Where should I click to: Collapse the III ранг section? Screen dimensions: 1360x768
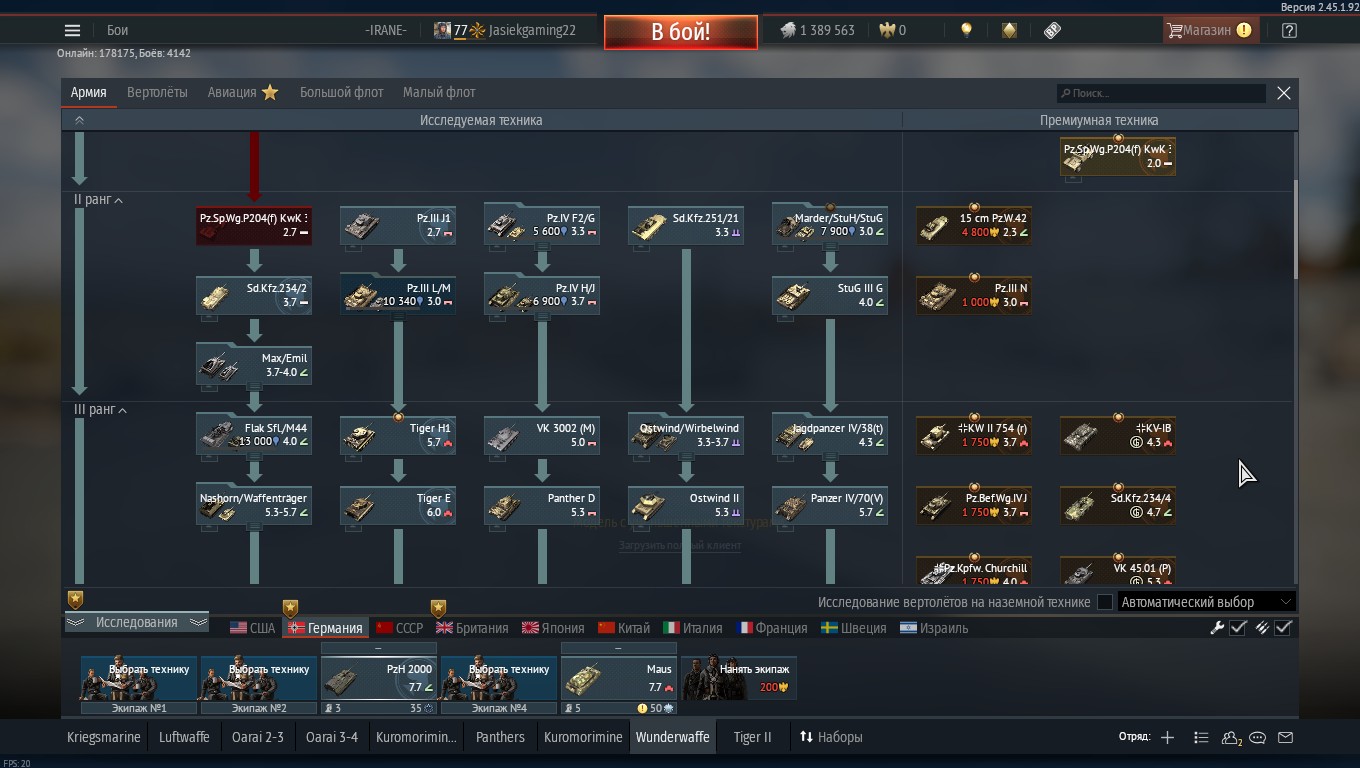click(101, 410)
